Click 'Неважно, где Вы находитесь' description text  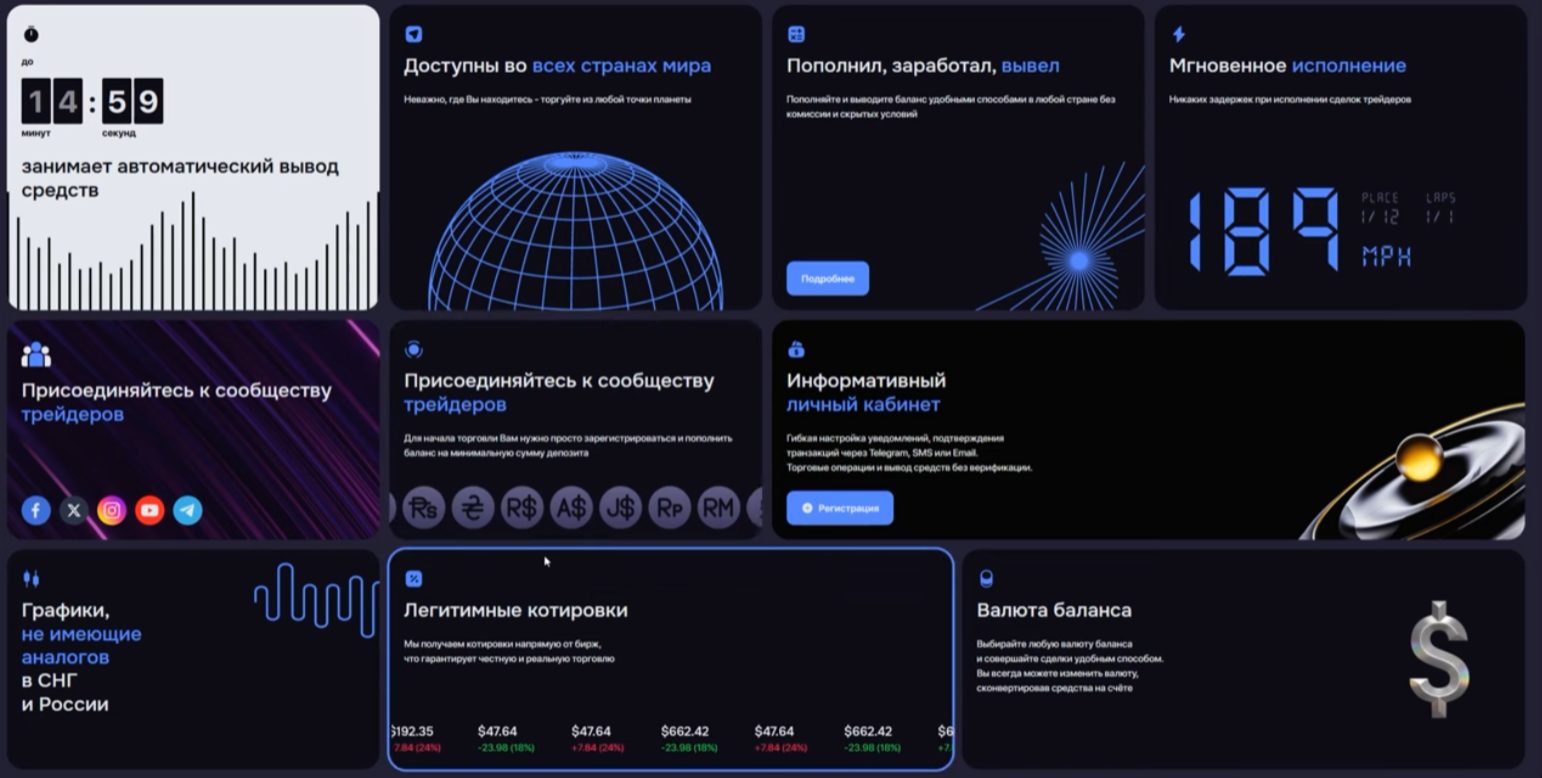(548, 99)
